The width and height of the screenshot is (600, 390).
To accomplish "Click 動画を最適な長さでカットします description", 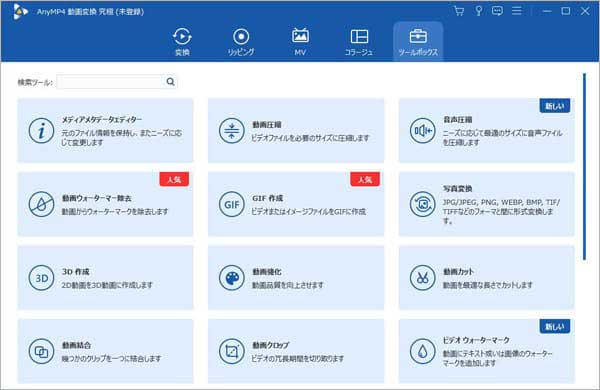I will [x=488, y=285].
